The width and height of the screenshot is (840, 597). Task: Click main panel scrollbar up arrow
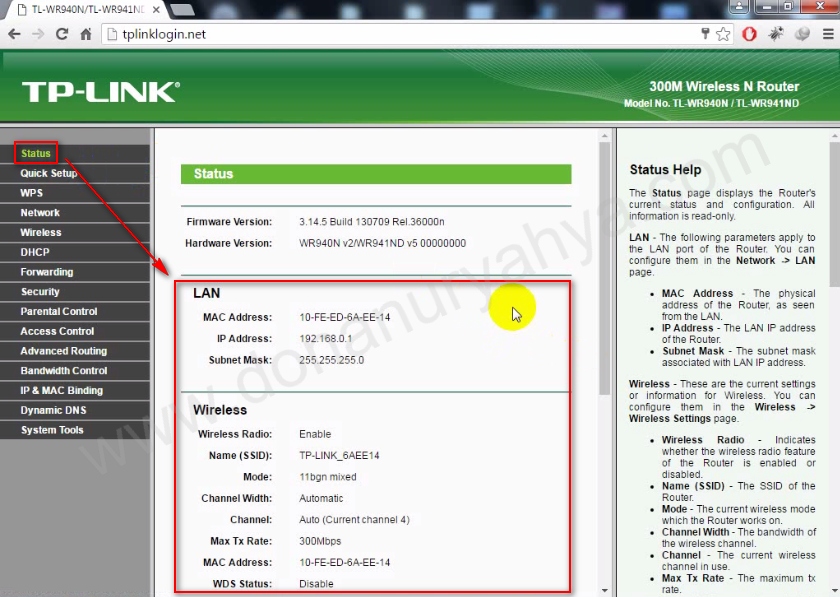604,136
